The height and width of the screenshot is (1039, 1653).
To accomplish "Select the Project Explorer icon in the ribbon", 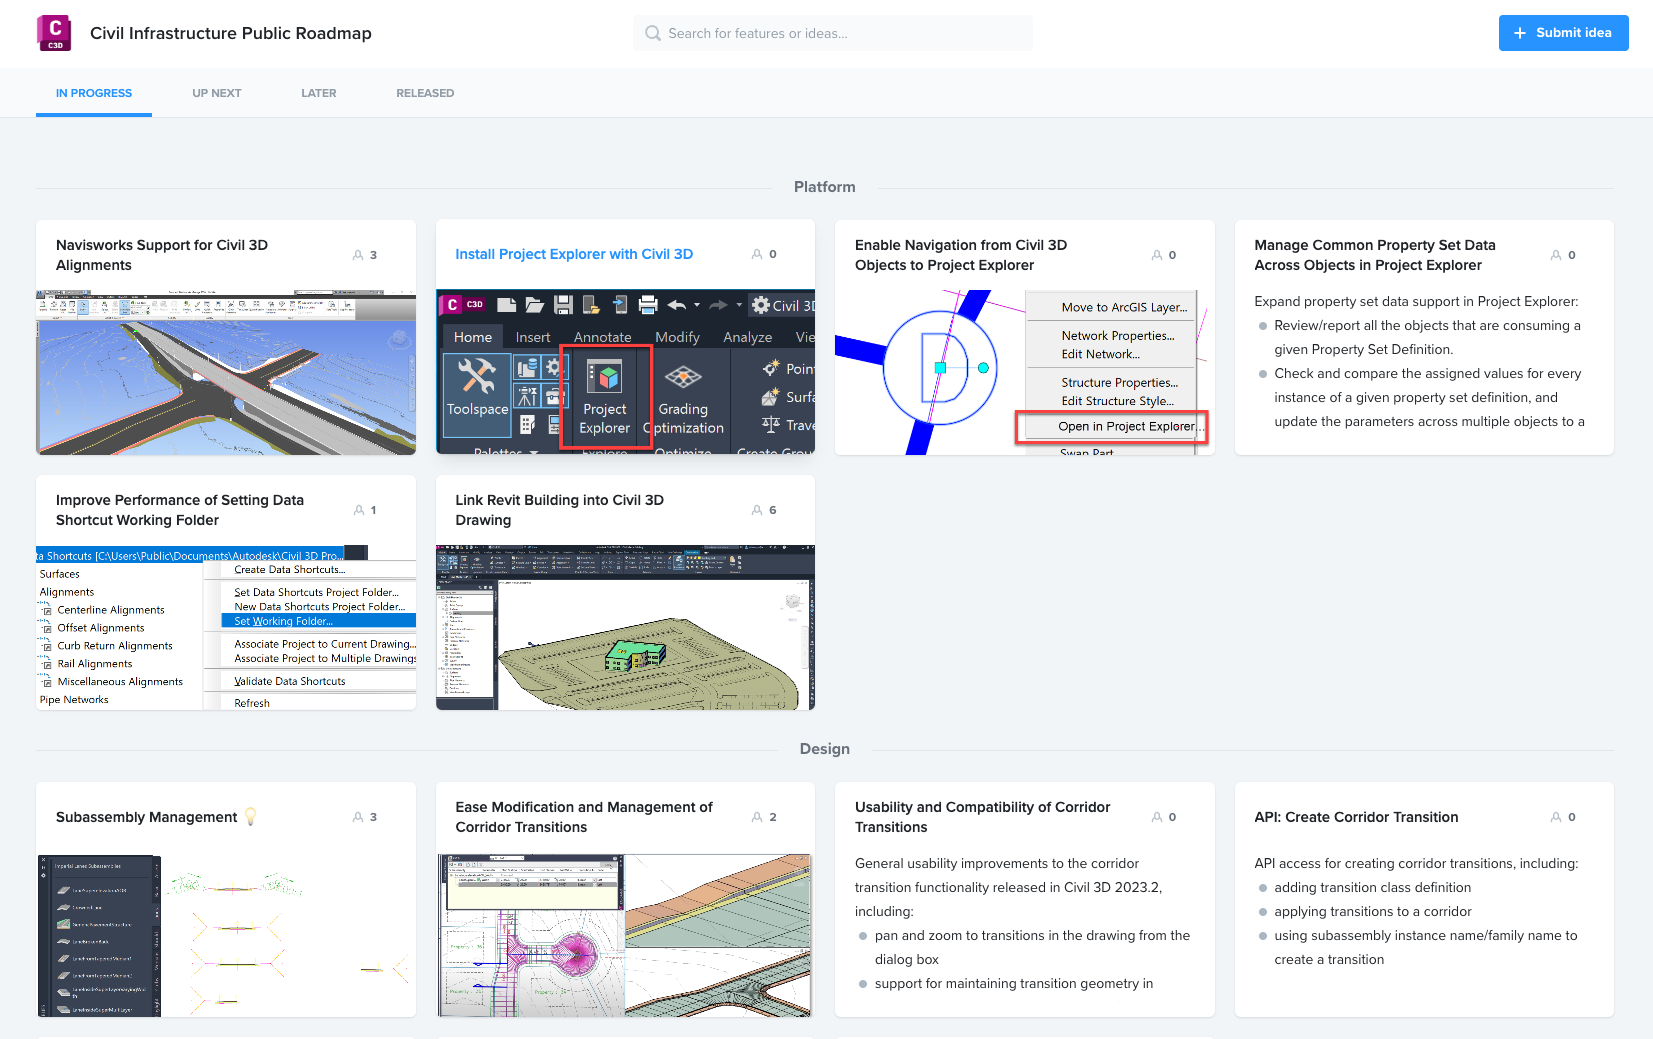I will click(603, 378).
